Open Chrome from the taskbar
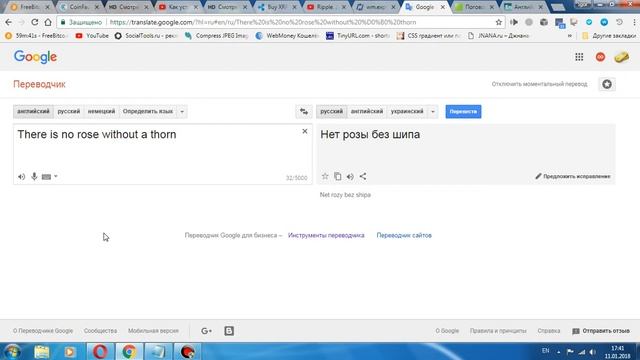 (x=129, y=351)
